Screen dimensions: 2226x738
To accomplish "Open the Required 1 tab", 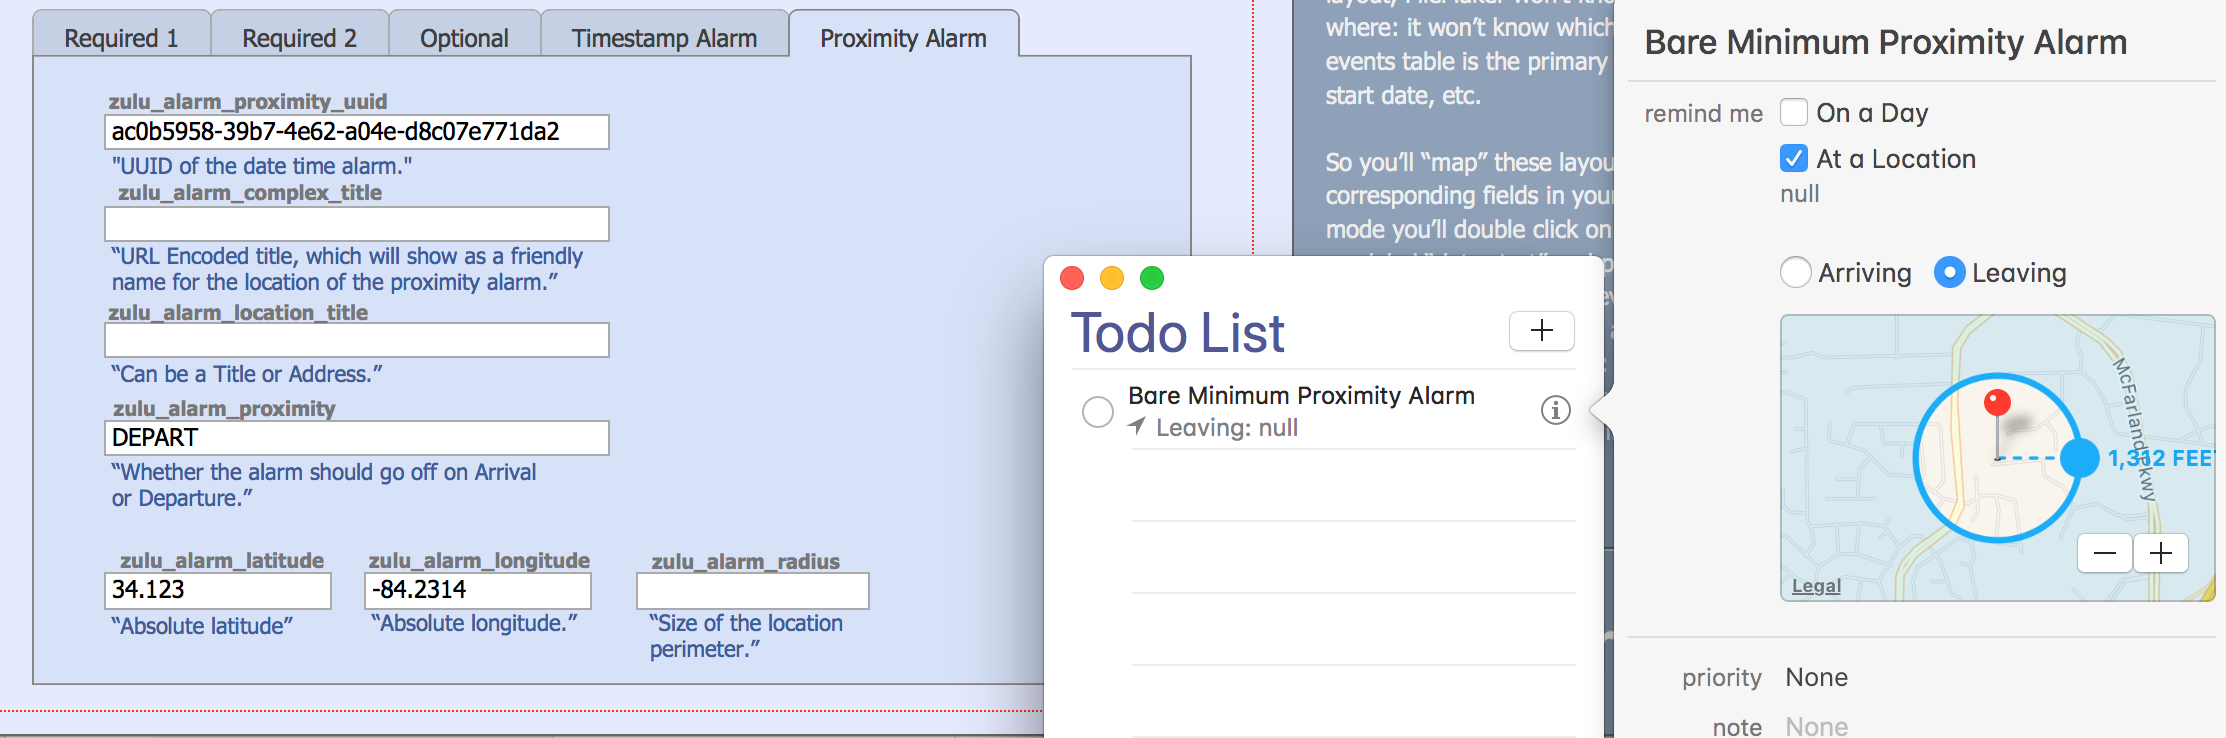I will point(121,37).
